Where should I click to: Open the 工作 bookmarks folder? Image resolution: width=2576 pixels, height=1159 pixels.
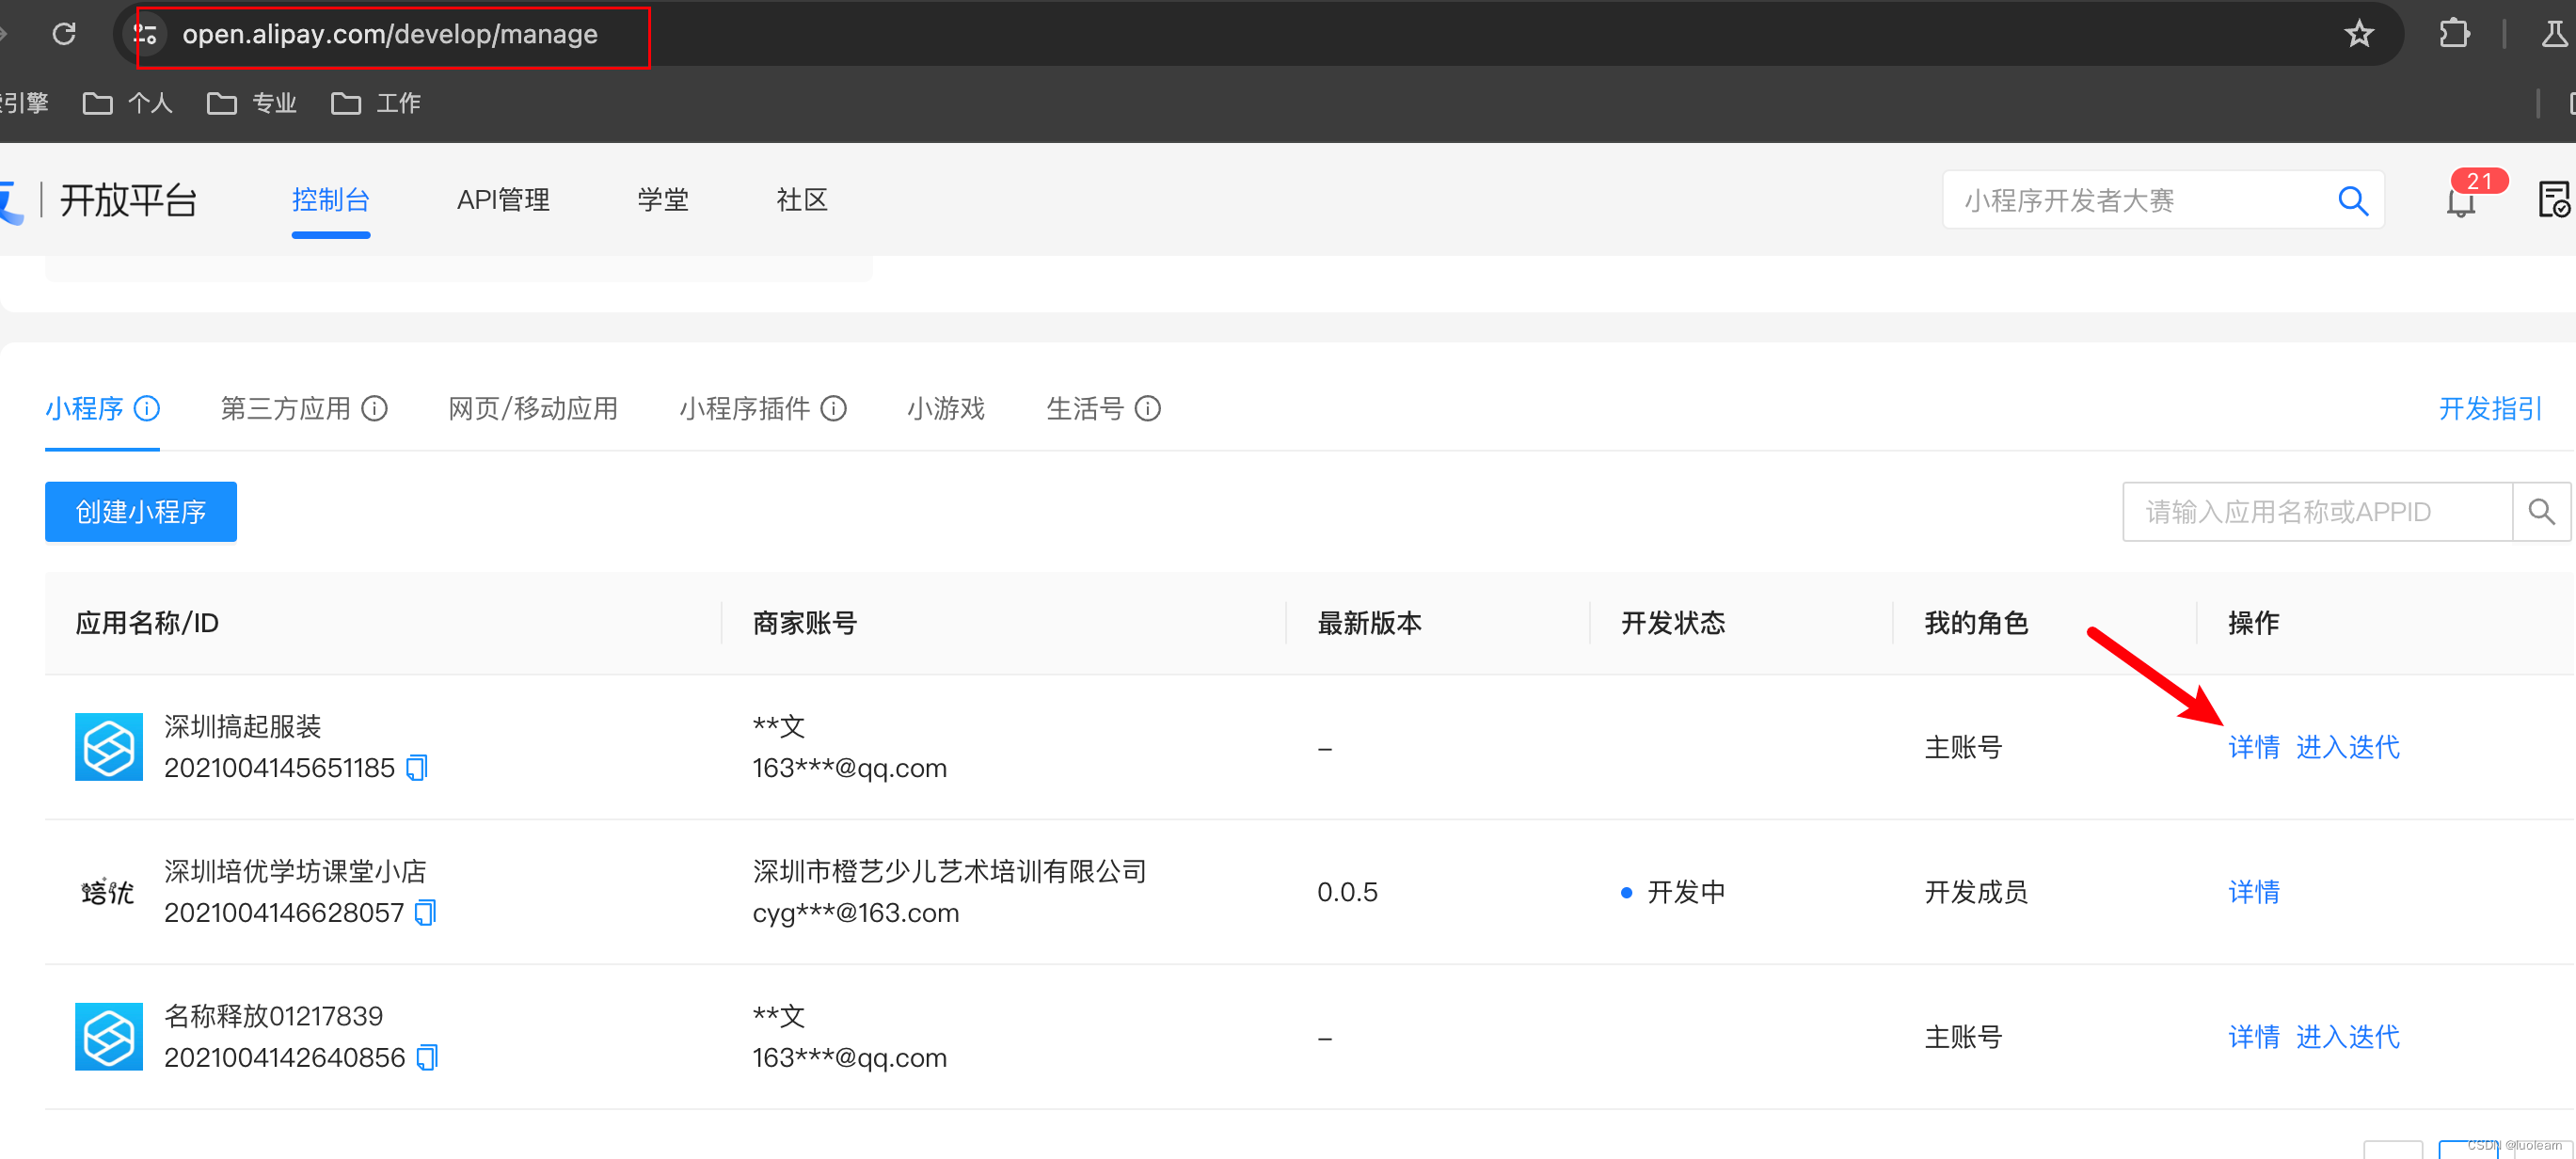coord(377,103)
